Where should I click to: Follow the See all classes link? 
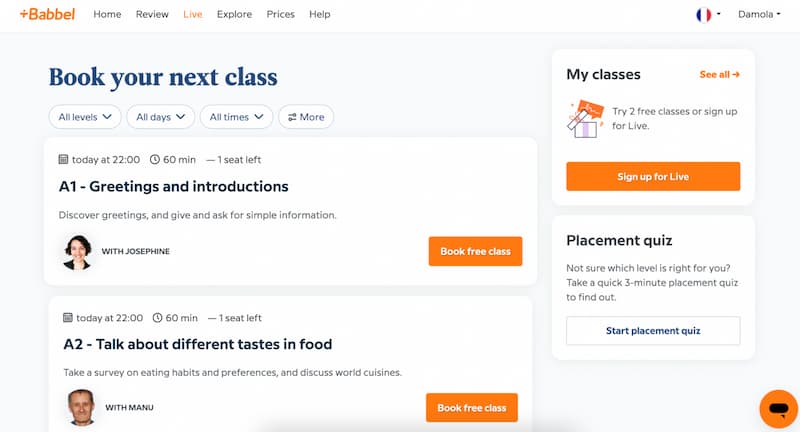coord(719,74)
